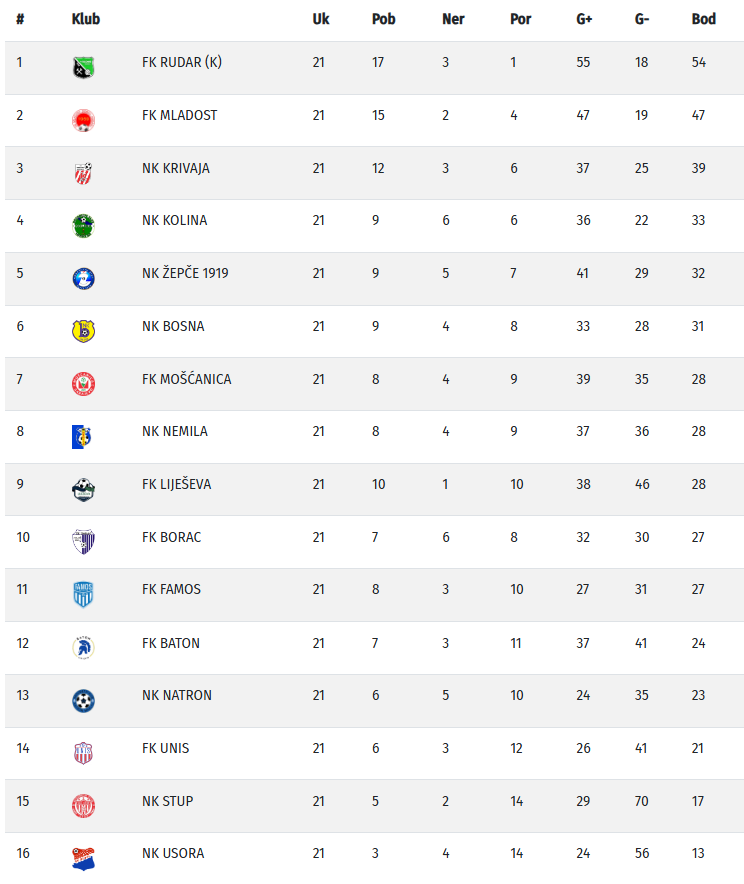744x884 pixels.
Task: Open the FK Baton team link
Action: (x=171, y=643)
